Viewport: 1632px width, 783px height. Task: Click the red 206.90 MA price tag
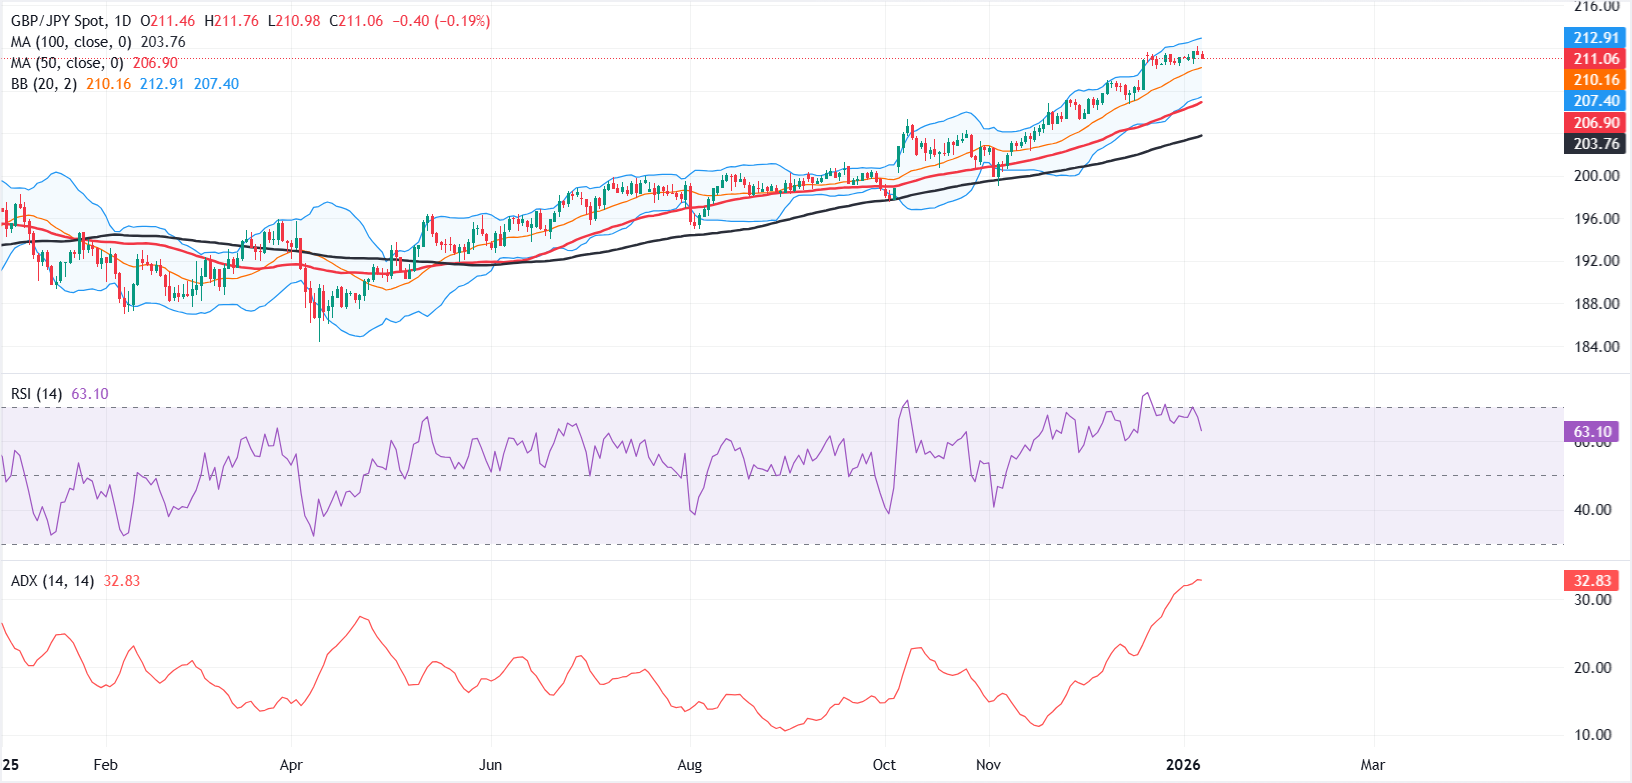click(1595, 122)
